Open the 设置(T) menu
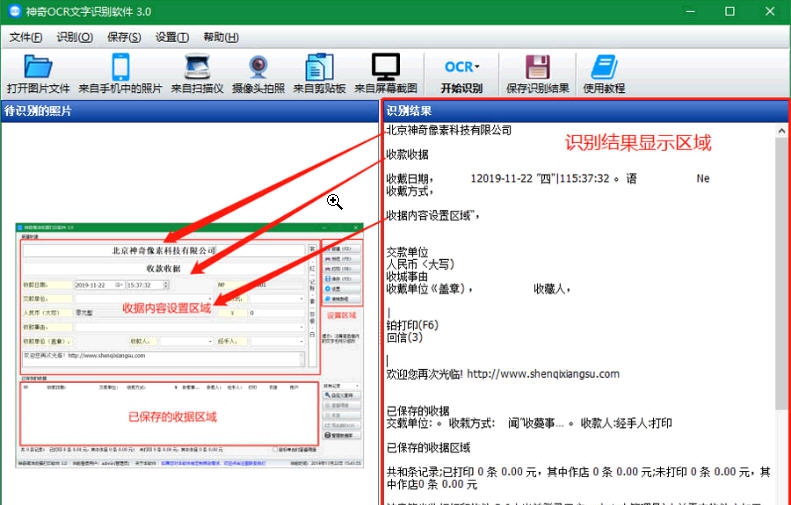The image size is (791, 505). tap(172, 37)
